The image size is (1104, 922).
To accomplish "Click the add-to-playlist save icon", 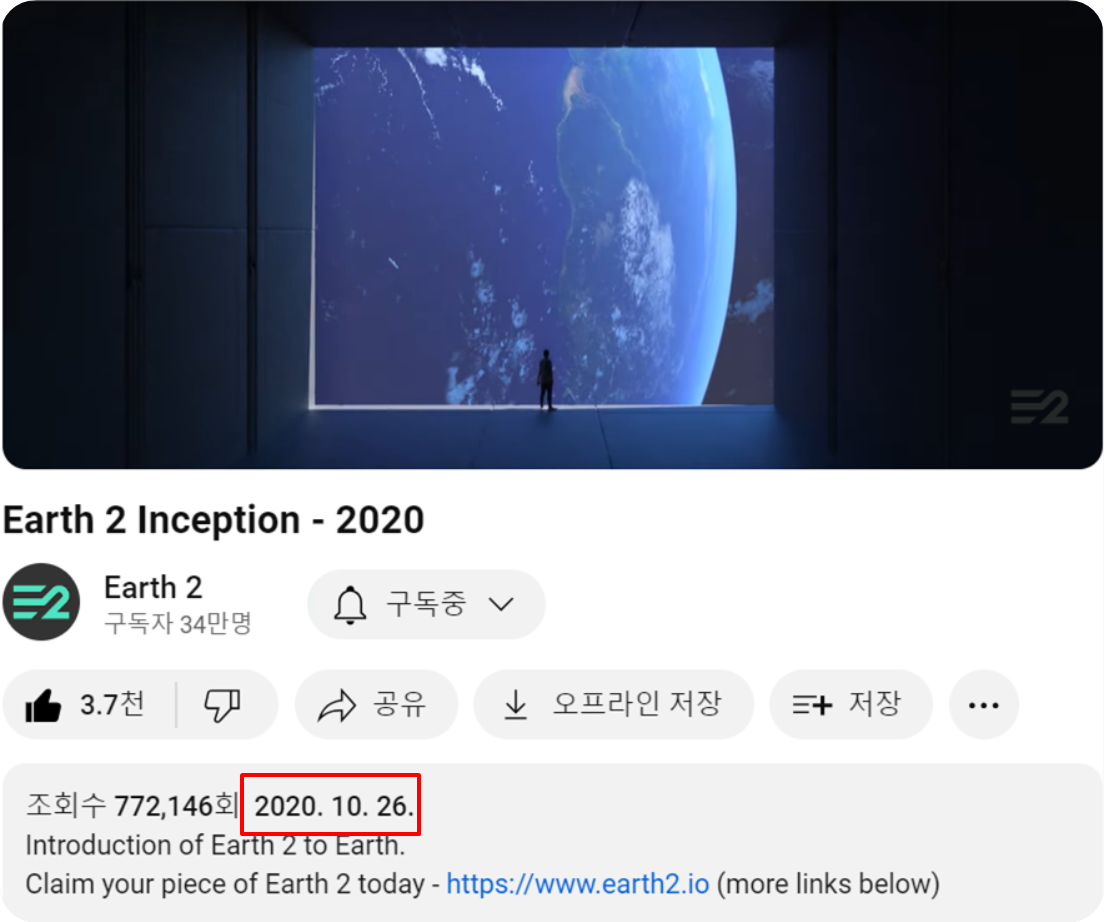I will tap(812, 705).
